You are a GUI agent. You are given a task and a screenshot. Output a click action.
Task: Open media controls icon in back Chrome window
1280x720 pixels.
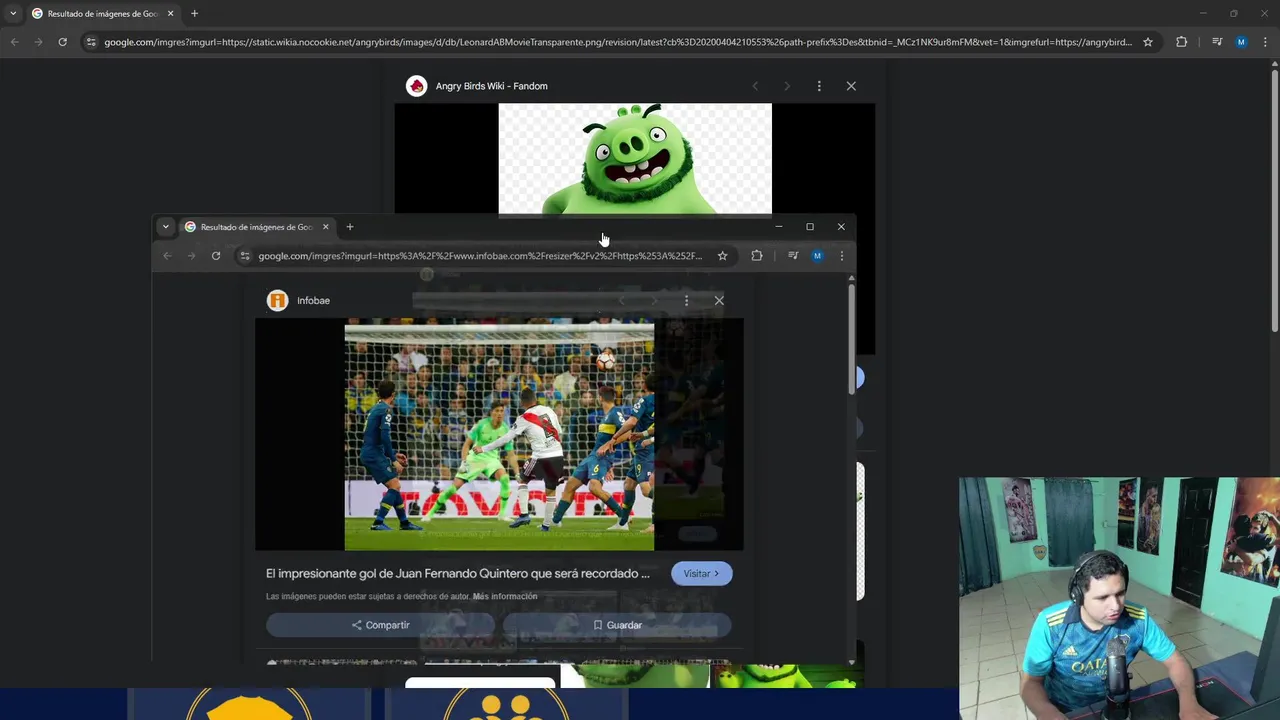click(x=1217, y=42)
